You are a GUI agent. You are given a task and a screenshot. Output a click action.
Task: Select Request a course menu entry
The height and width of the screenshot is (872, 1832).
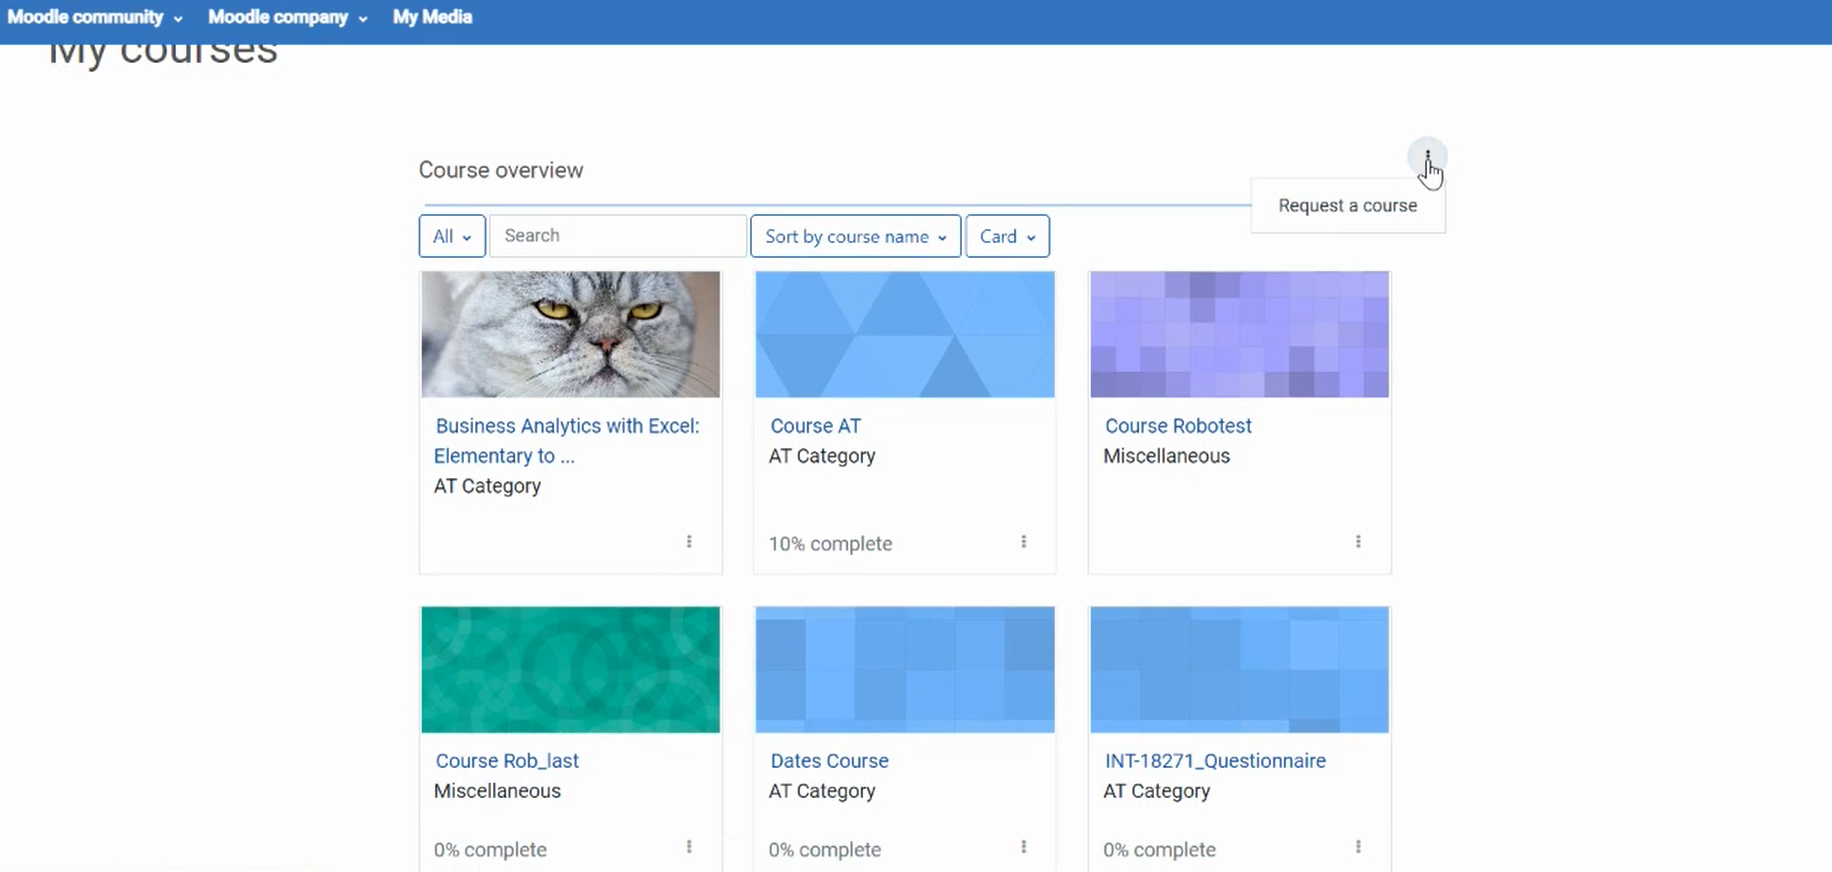[x=1348, y=206]
